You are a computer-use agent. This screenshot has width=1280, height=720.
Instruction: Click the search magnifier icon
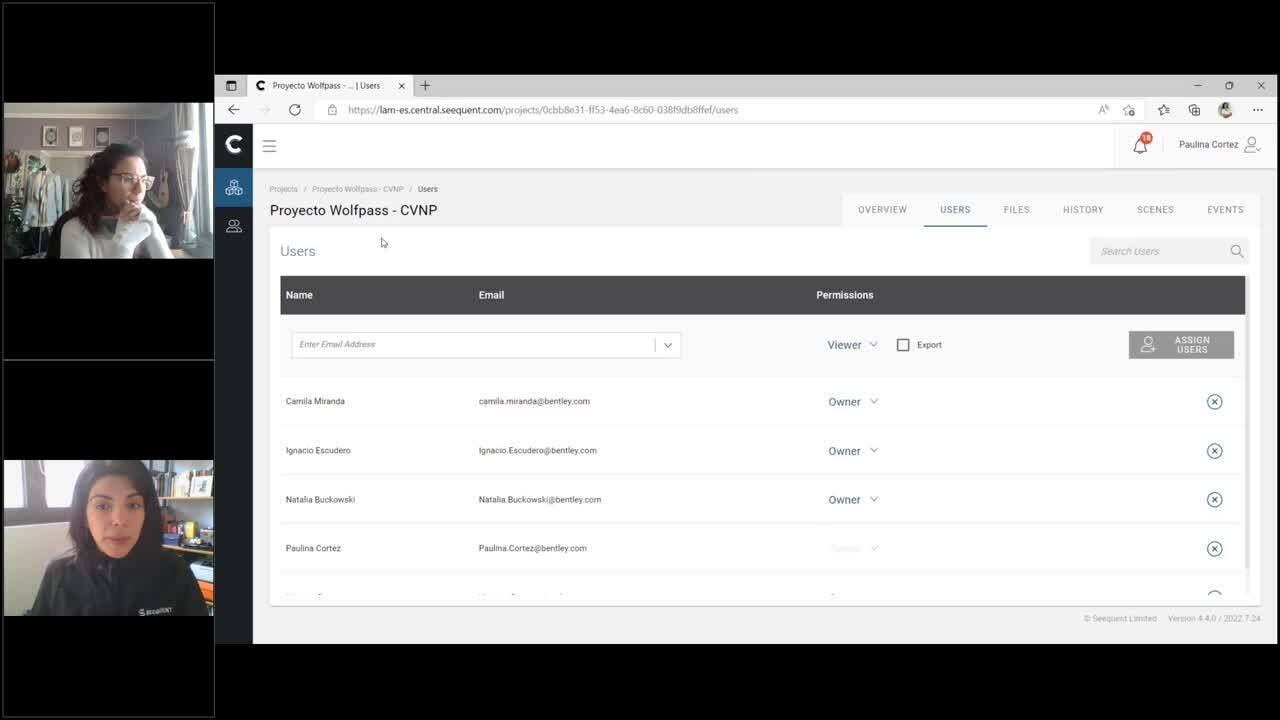(x=1237, y=251)
